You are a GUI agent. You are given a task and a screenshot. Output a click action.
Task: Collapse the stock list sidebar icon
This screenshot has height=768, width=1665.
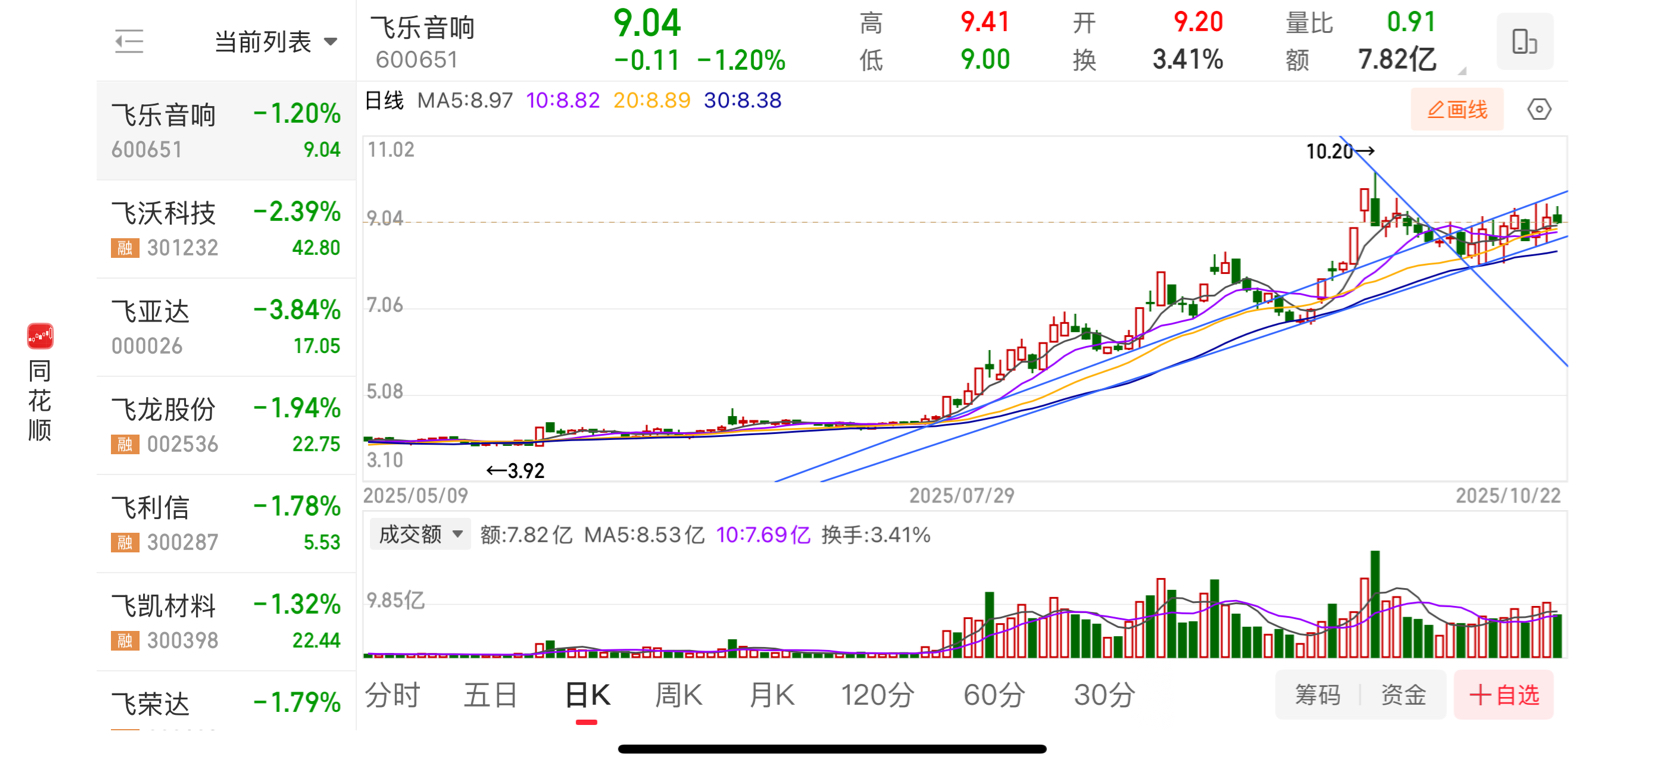click(129, 41)
